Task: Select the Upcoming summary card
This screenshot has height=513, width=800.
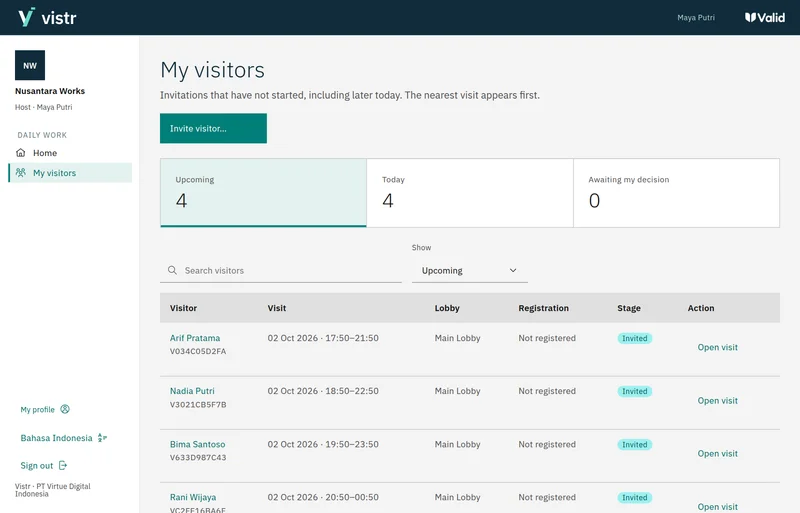Action: (x=263, y=193)
